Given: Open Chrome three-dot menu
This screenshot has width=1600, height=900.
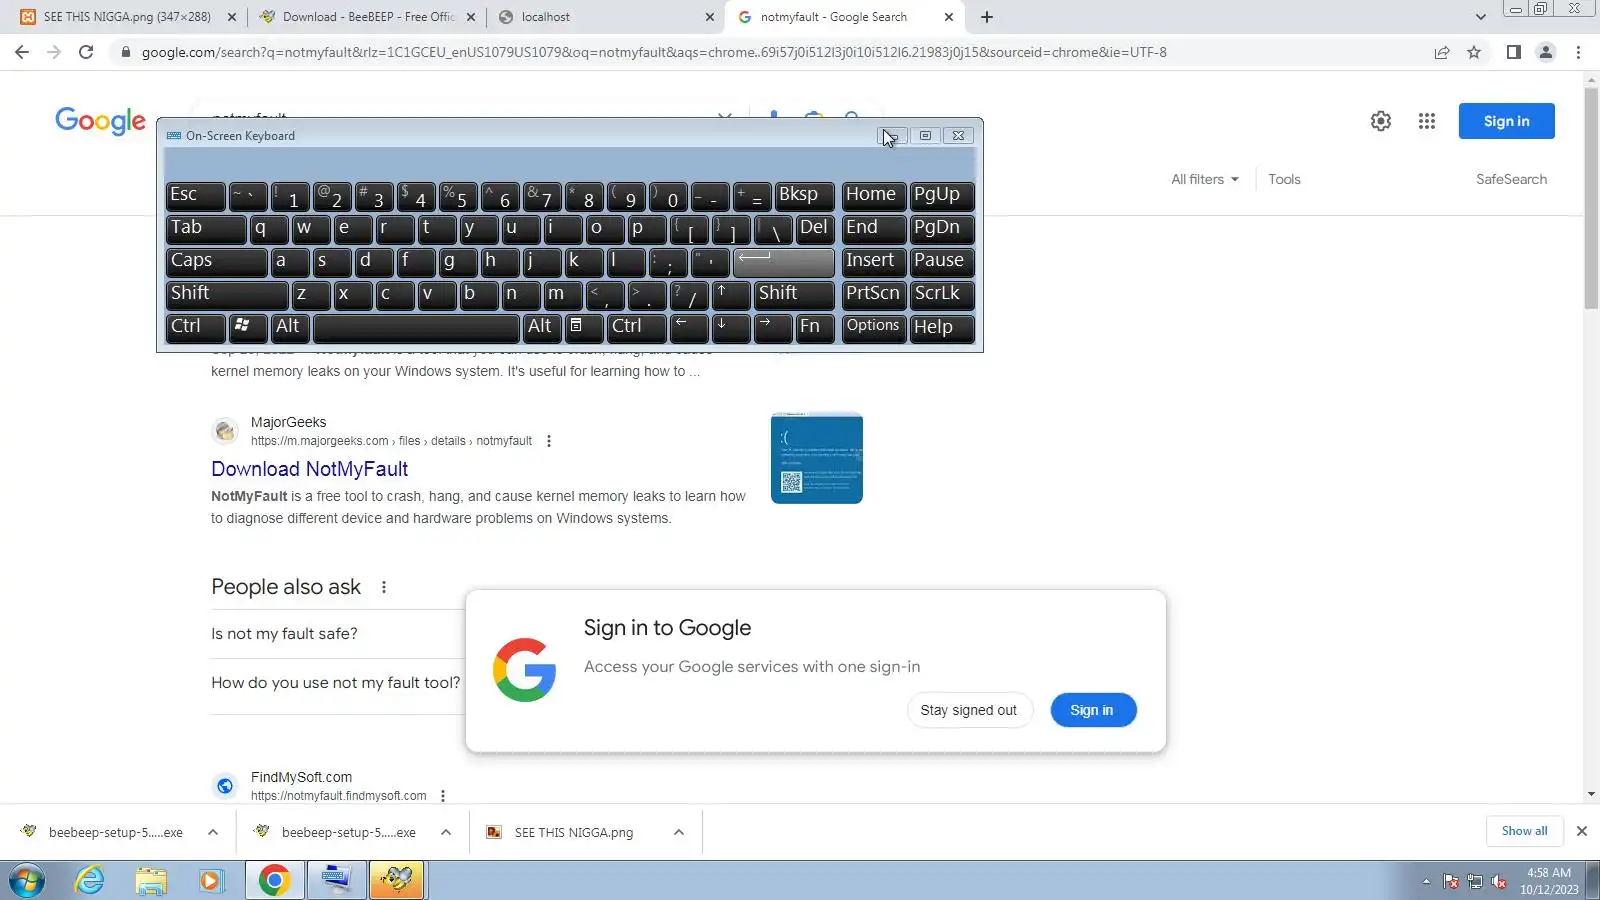Looking at the screenshot, I should 1579,52.
